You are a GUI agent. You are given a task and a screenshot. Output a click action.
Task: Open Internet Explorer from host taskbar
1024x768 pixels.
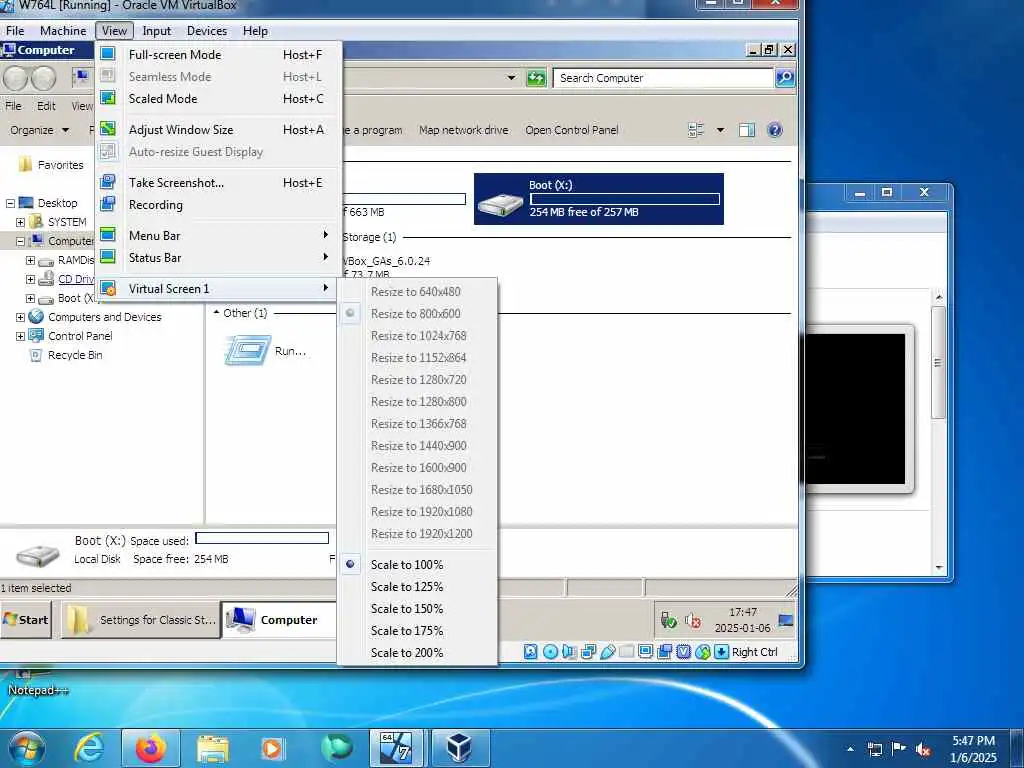click(x=88, y=748)
